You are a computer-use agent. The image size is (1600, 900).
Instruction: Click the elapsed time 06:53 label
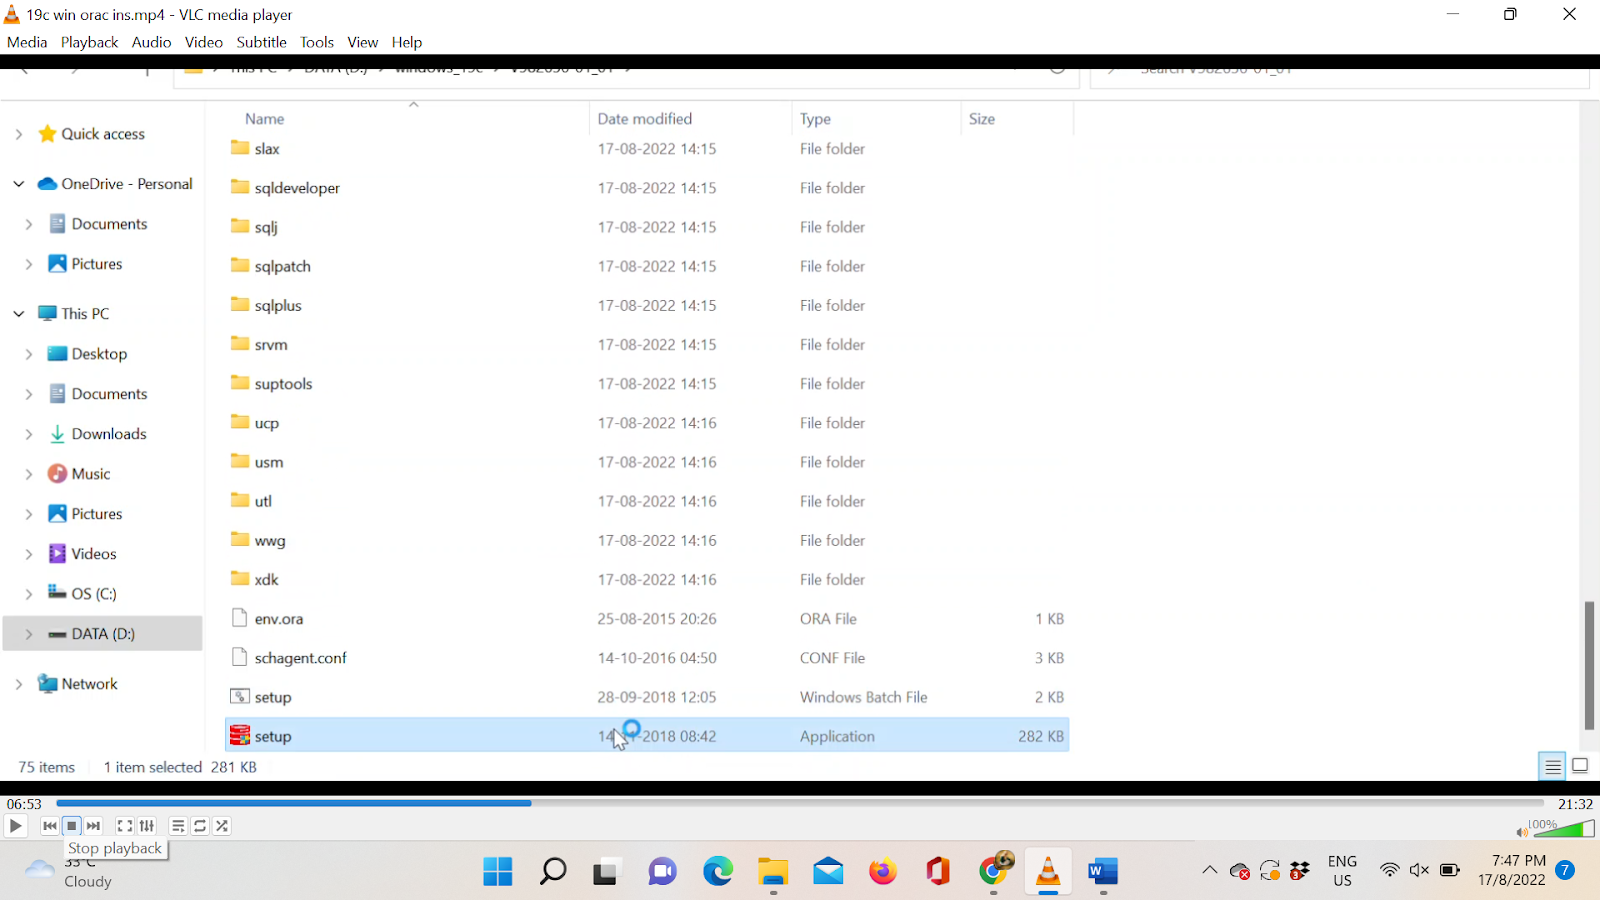(24, 804)
